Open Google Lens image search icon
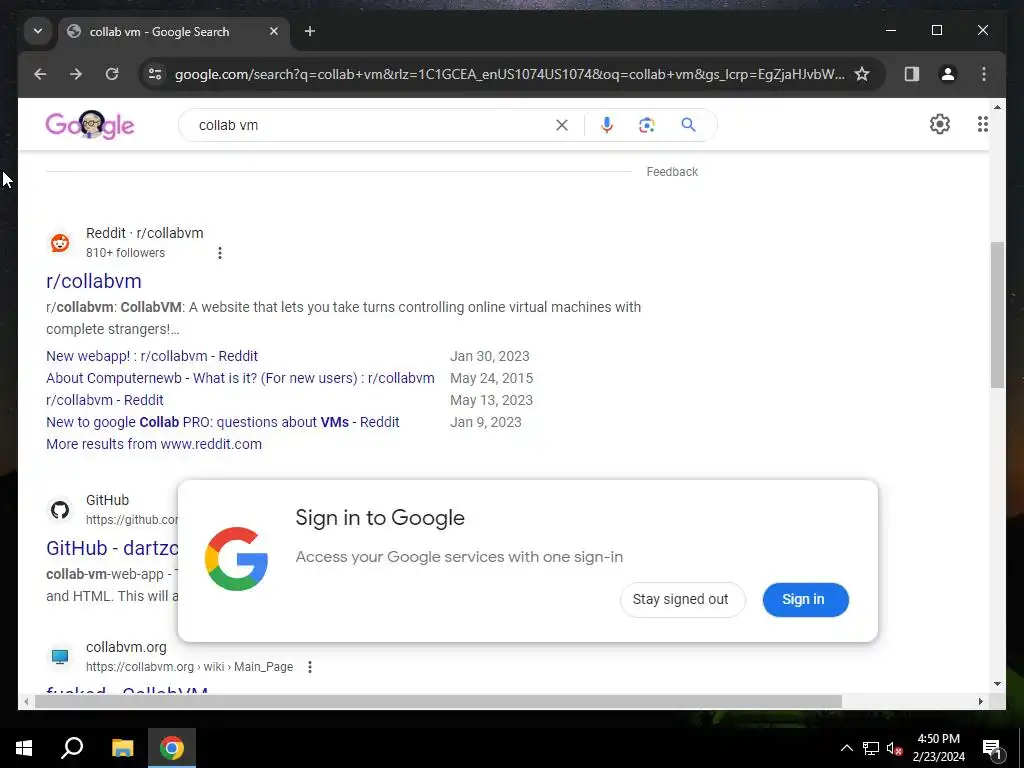 pyautogui.click(x=647, y=125)
